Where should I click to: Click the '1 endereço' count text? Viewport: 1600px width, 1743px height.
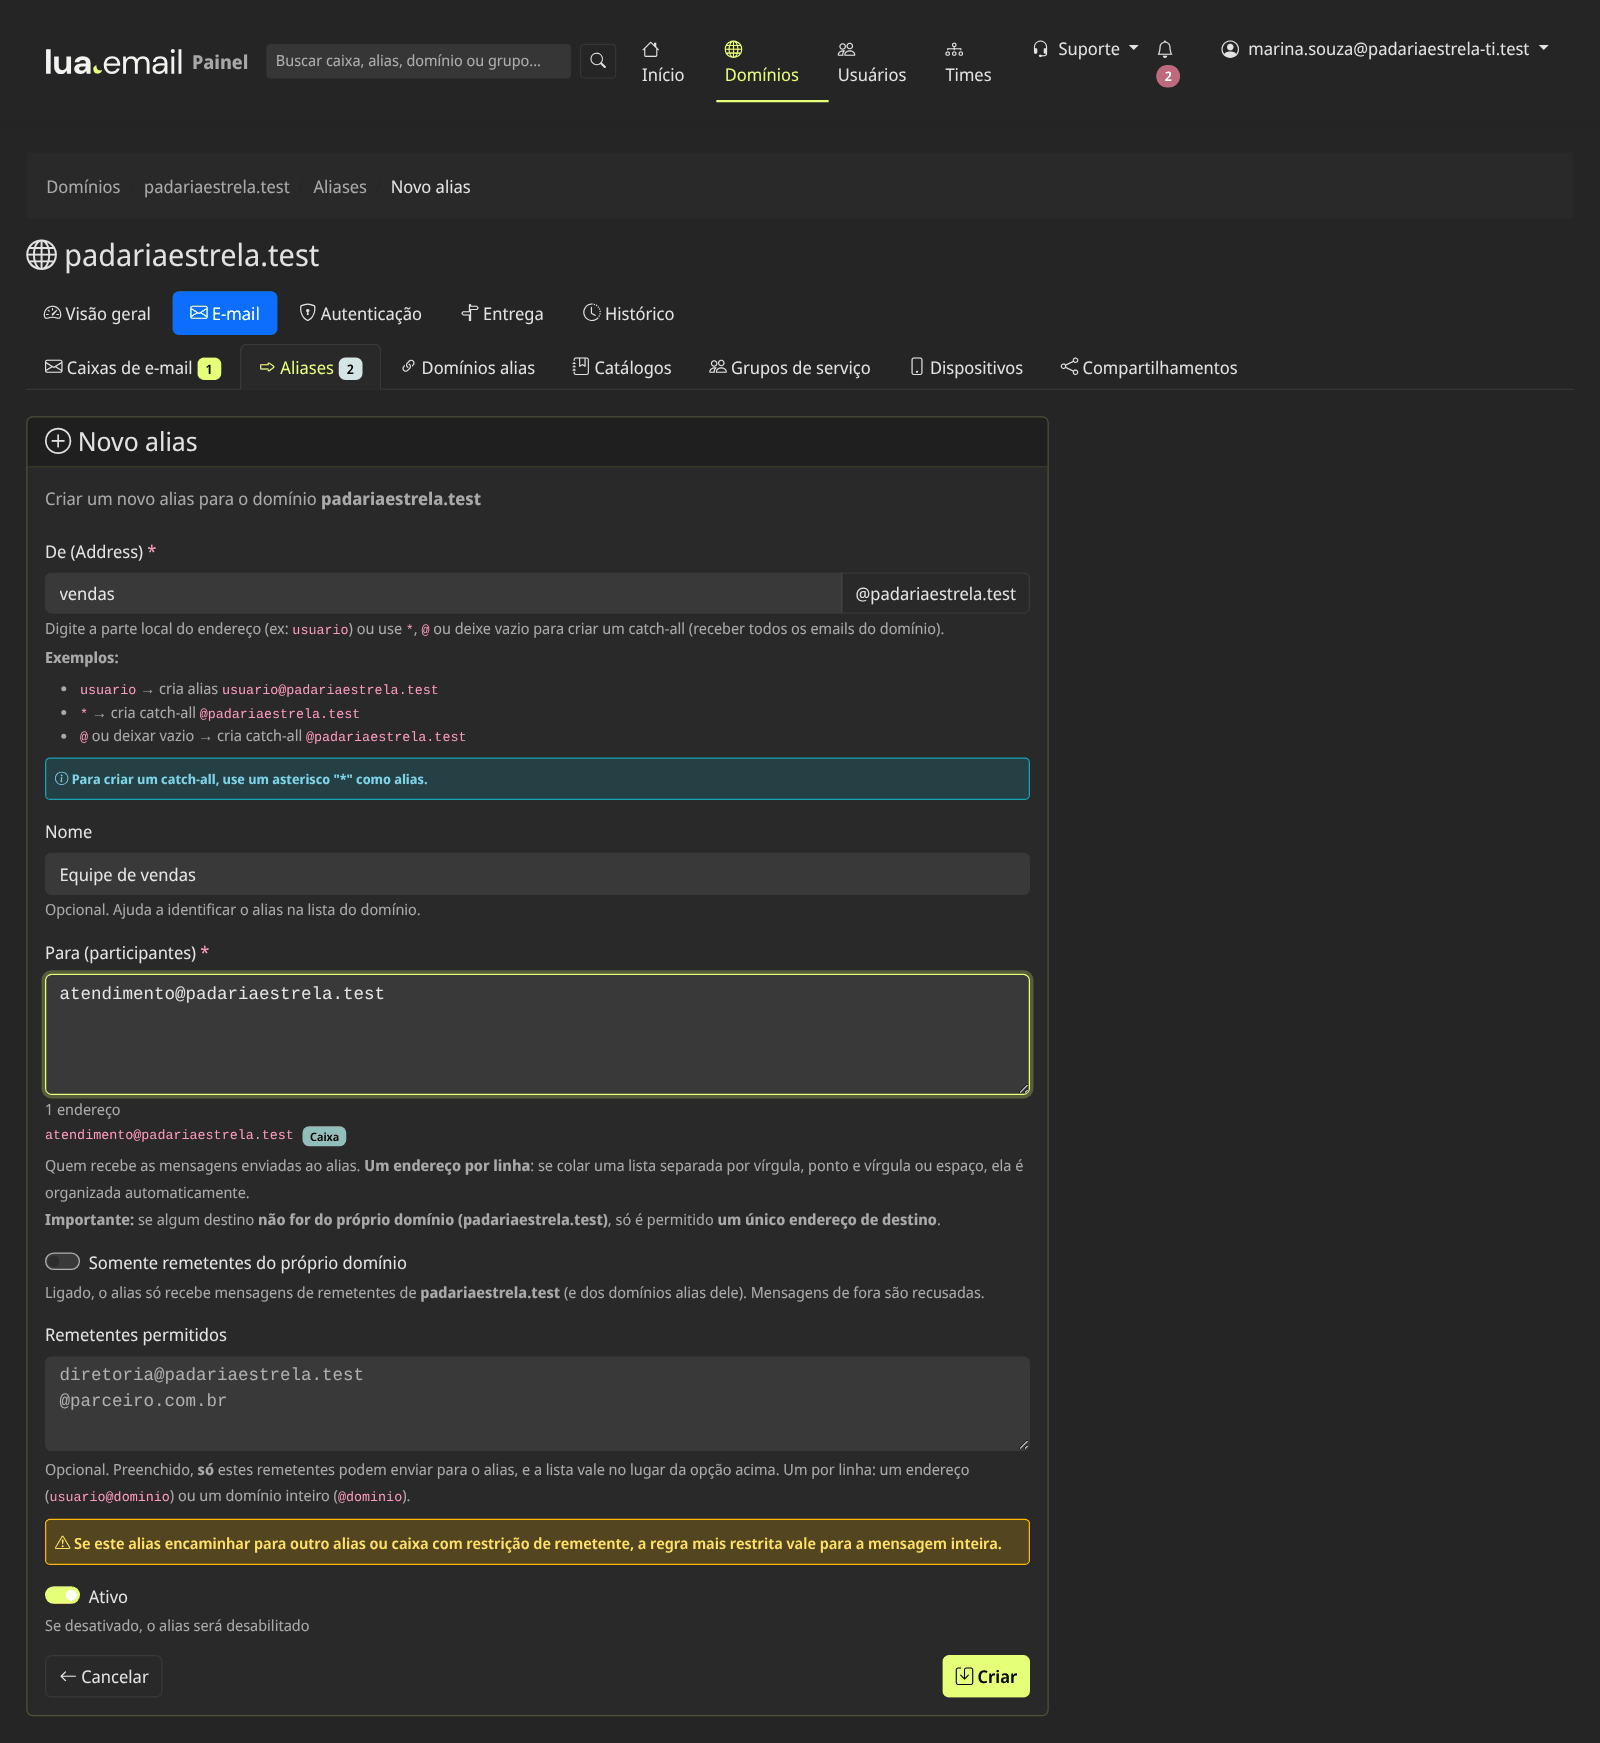pos(83,1110)
